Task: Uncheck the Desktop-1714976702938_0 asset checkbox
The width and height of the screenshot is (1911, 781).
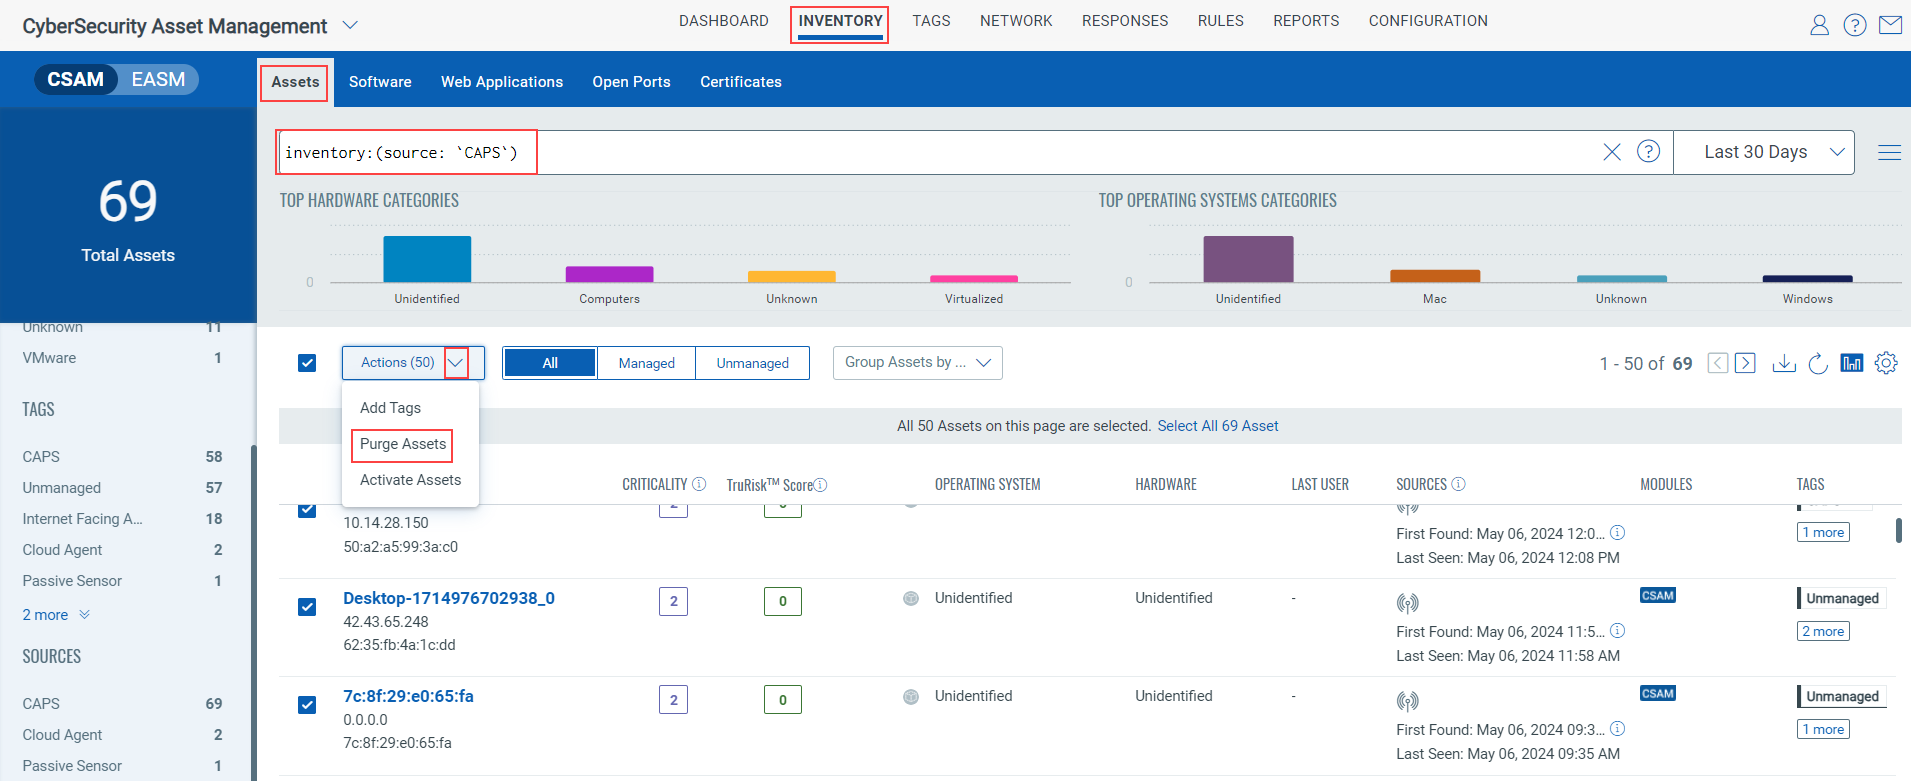Action: [x=307, y=607]
